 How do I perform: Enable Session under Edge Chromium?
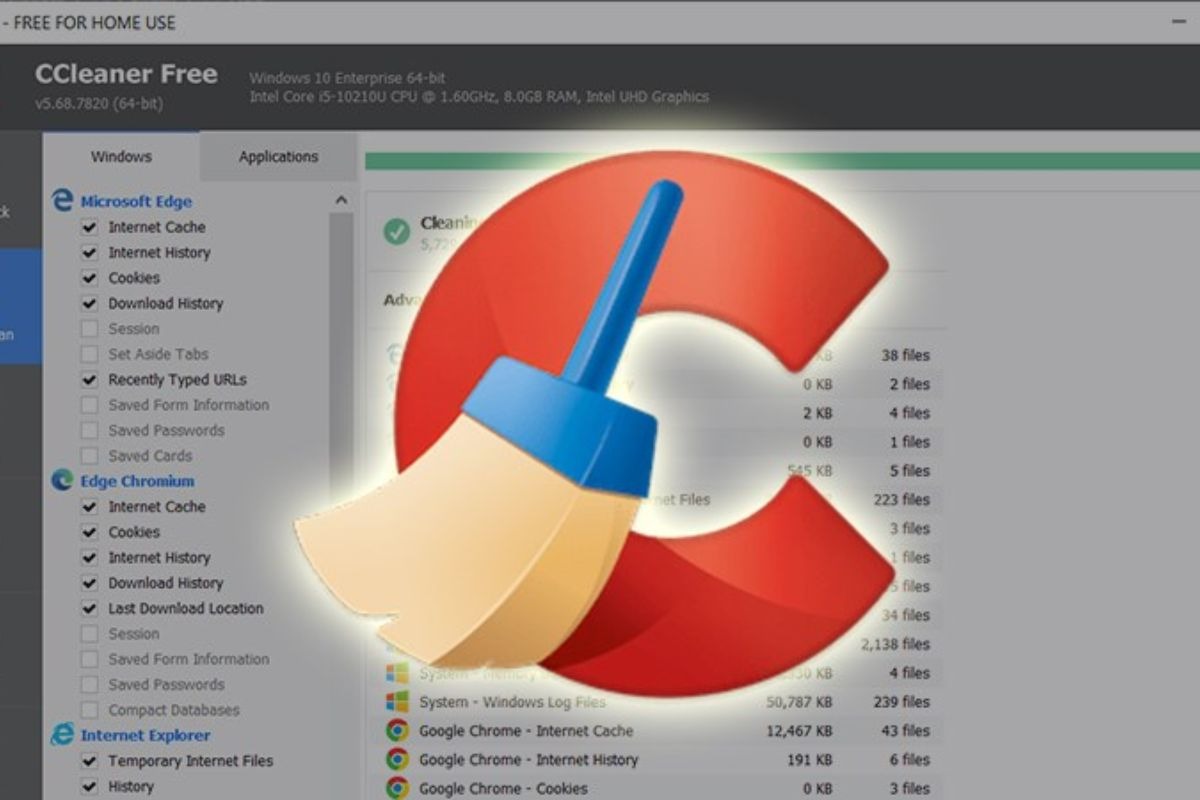[x=89, y=634]
